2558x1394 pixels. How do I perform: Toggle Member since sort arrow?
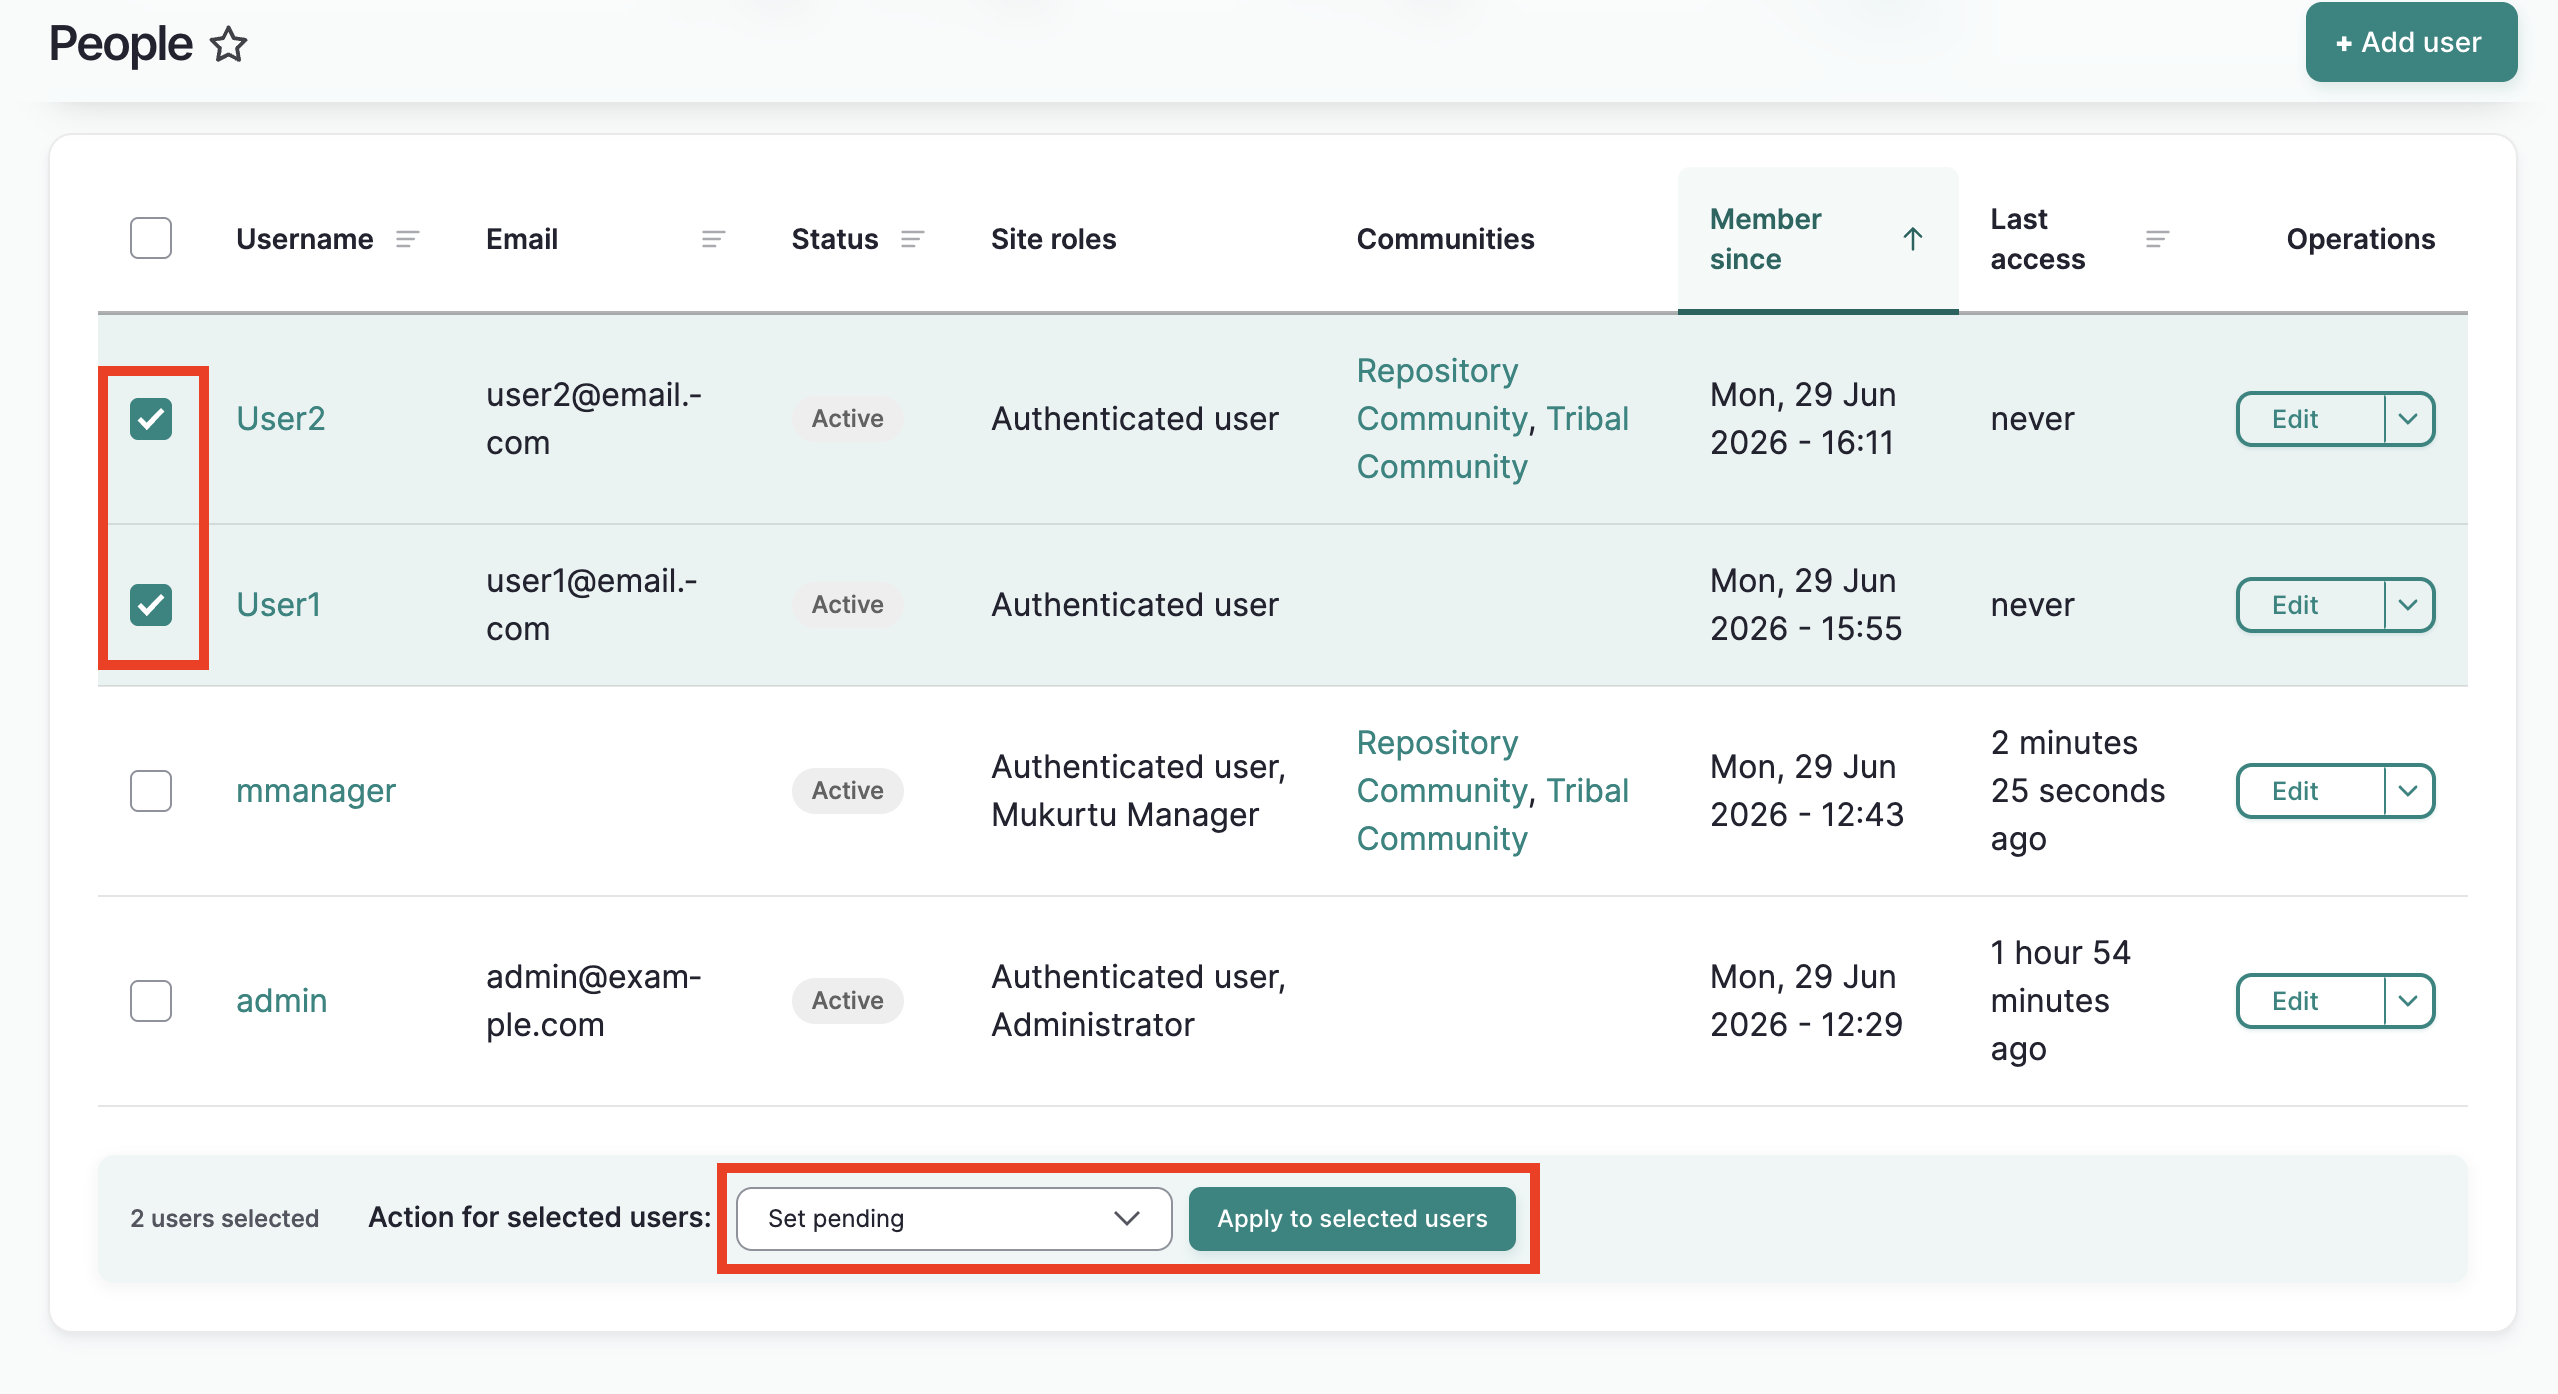(x=1912, y=239)
